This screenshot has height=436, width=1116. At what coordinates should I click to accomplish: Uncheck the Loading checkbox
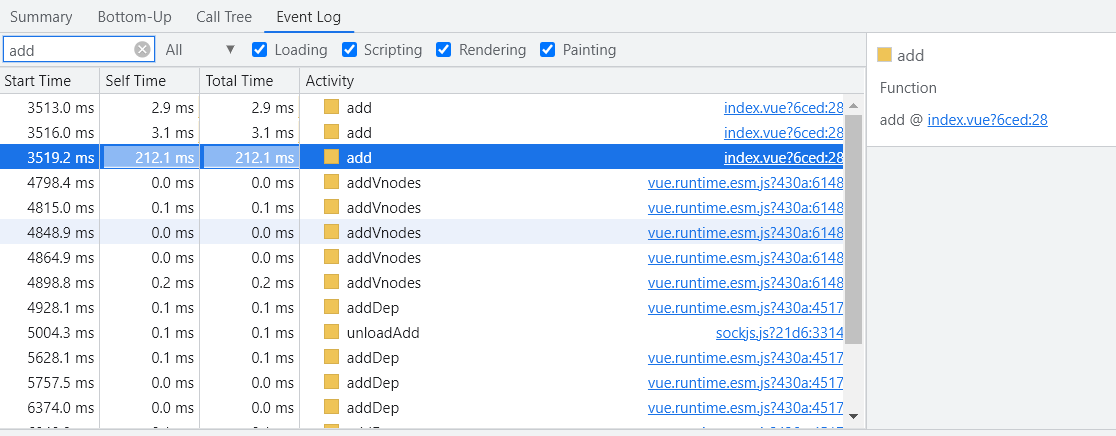(x=260, y=49)
